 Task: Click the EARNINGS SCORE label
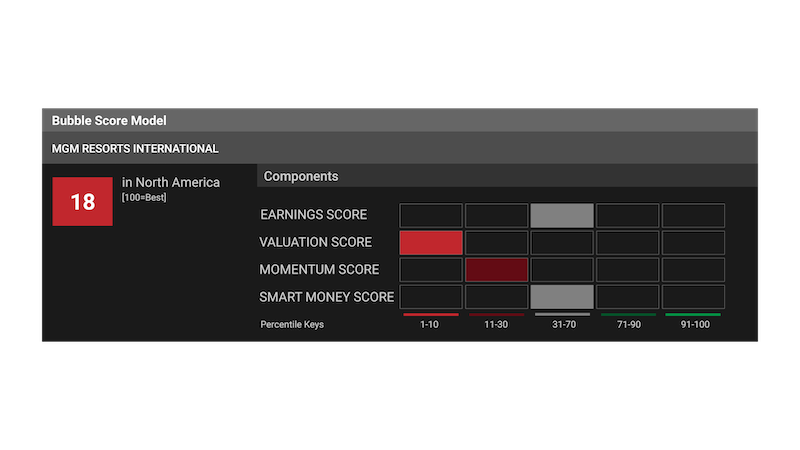click(314, 215)
